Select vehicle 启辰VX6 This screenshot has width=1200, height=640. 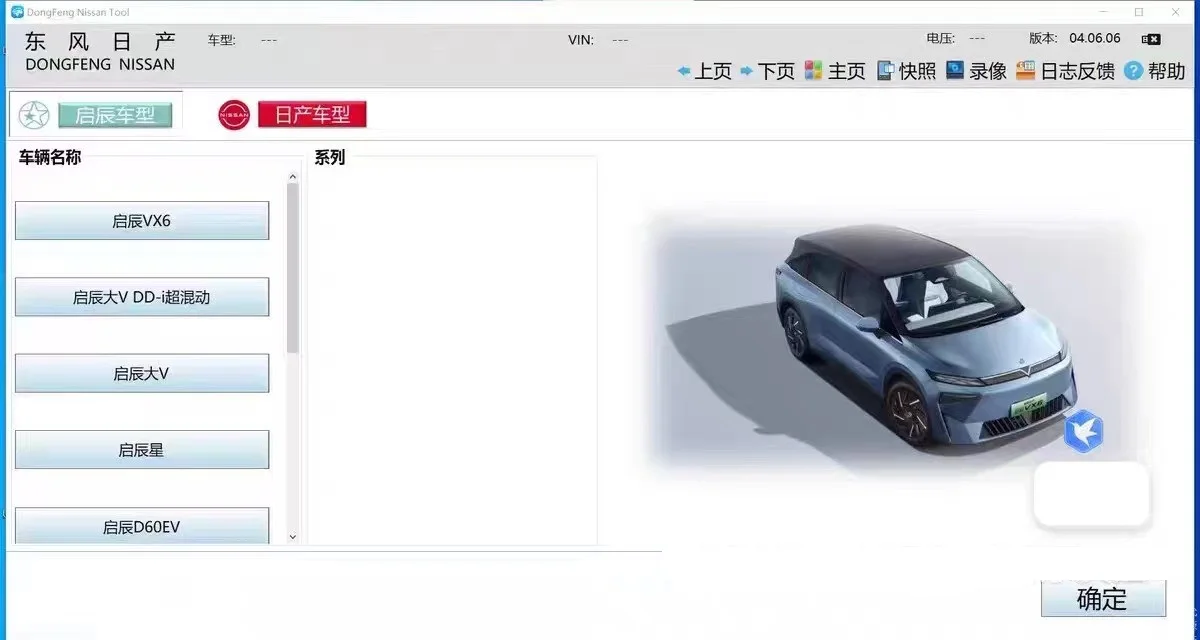(x=142, y=221)
